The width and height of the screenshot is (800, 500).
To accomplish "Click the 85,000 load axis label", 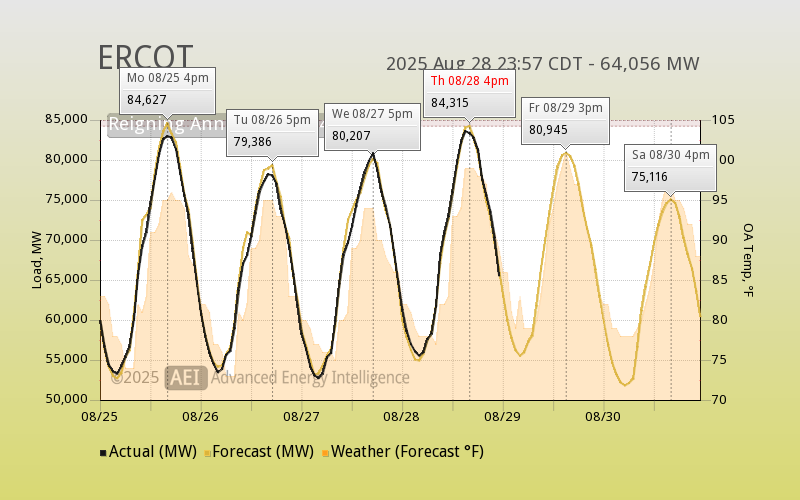I will (66, 119).
